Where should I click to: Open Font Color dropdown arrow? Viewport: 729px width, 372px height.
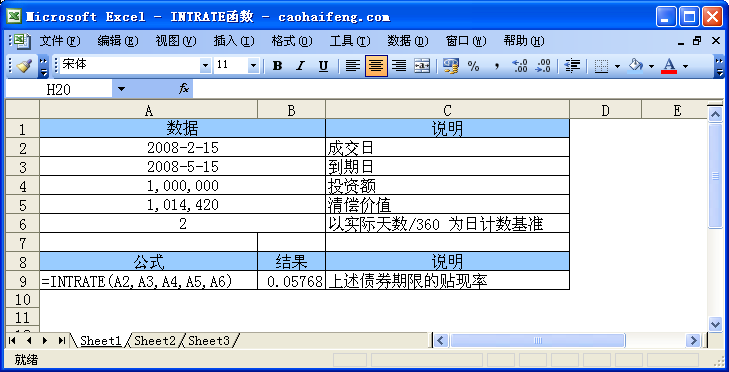(x=685, y=66)
